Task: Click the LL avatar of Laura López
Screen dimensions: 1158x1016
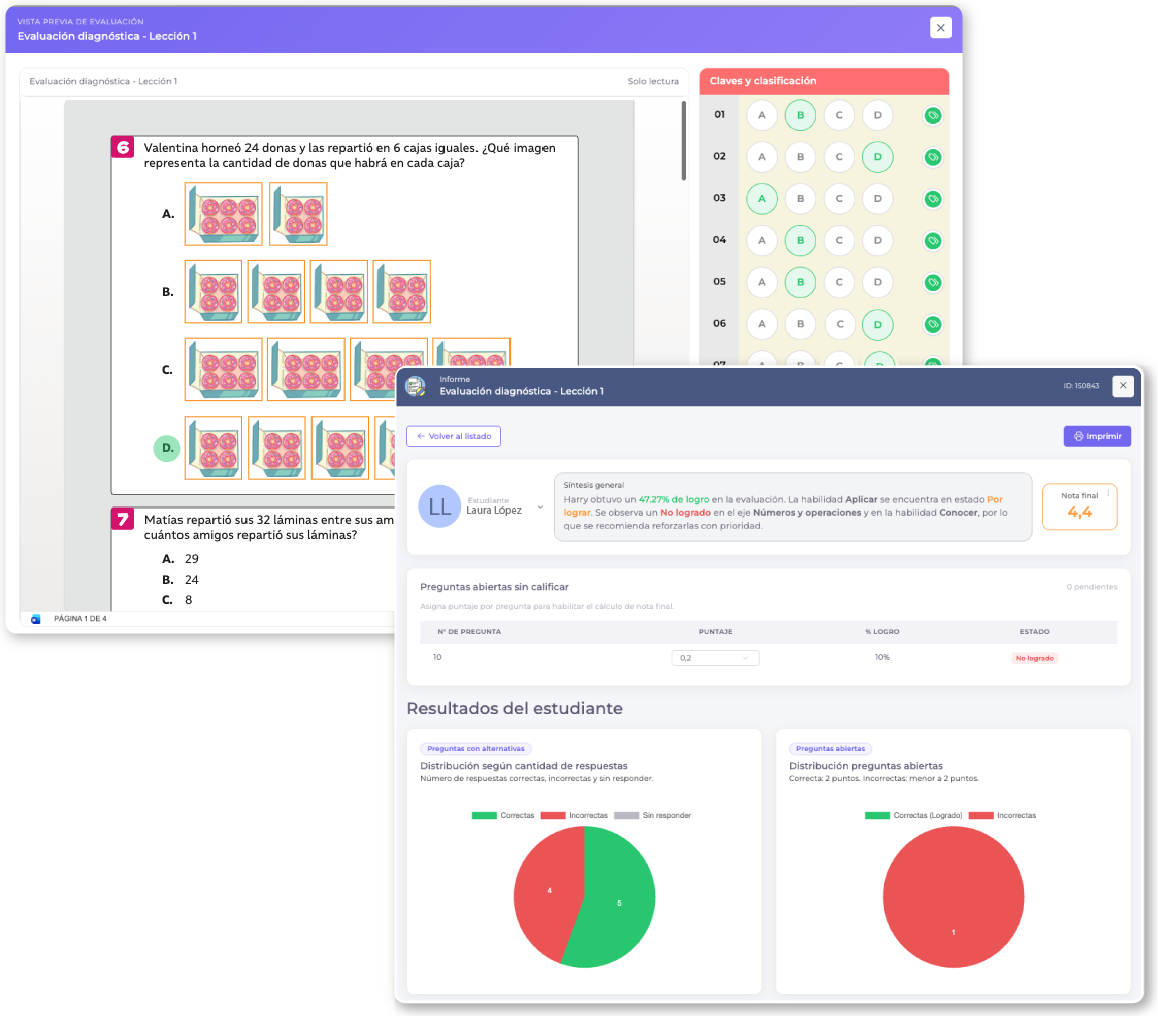Action: pyautogui.click(x=439, y=506)
